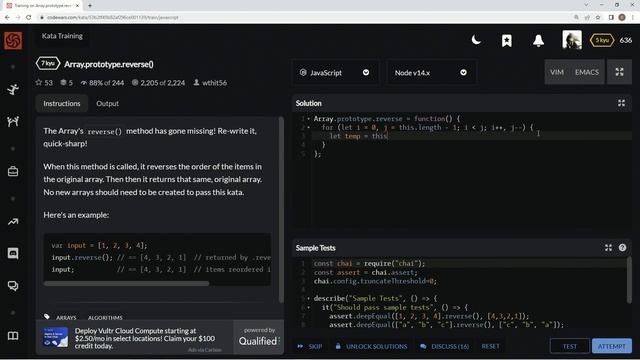Open the Career briefcase sidebar icon

[13, 171]
